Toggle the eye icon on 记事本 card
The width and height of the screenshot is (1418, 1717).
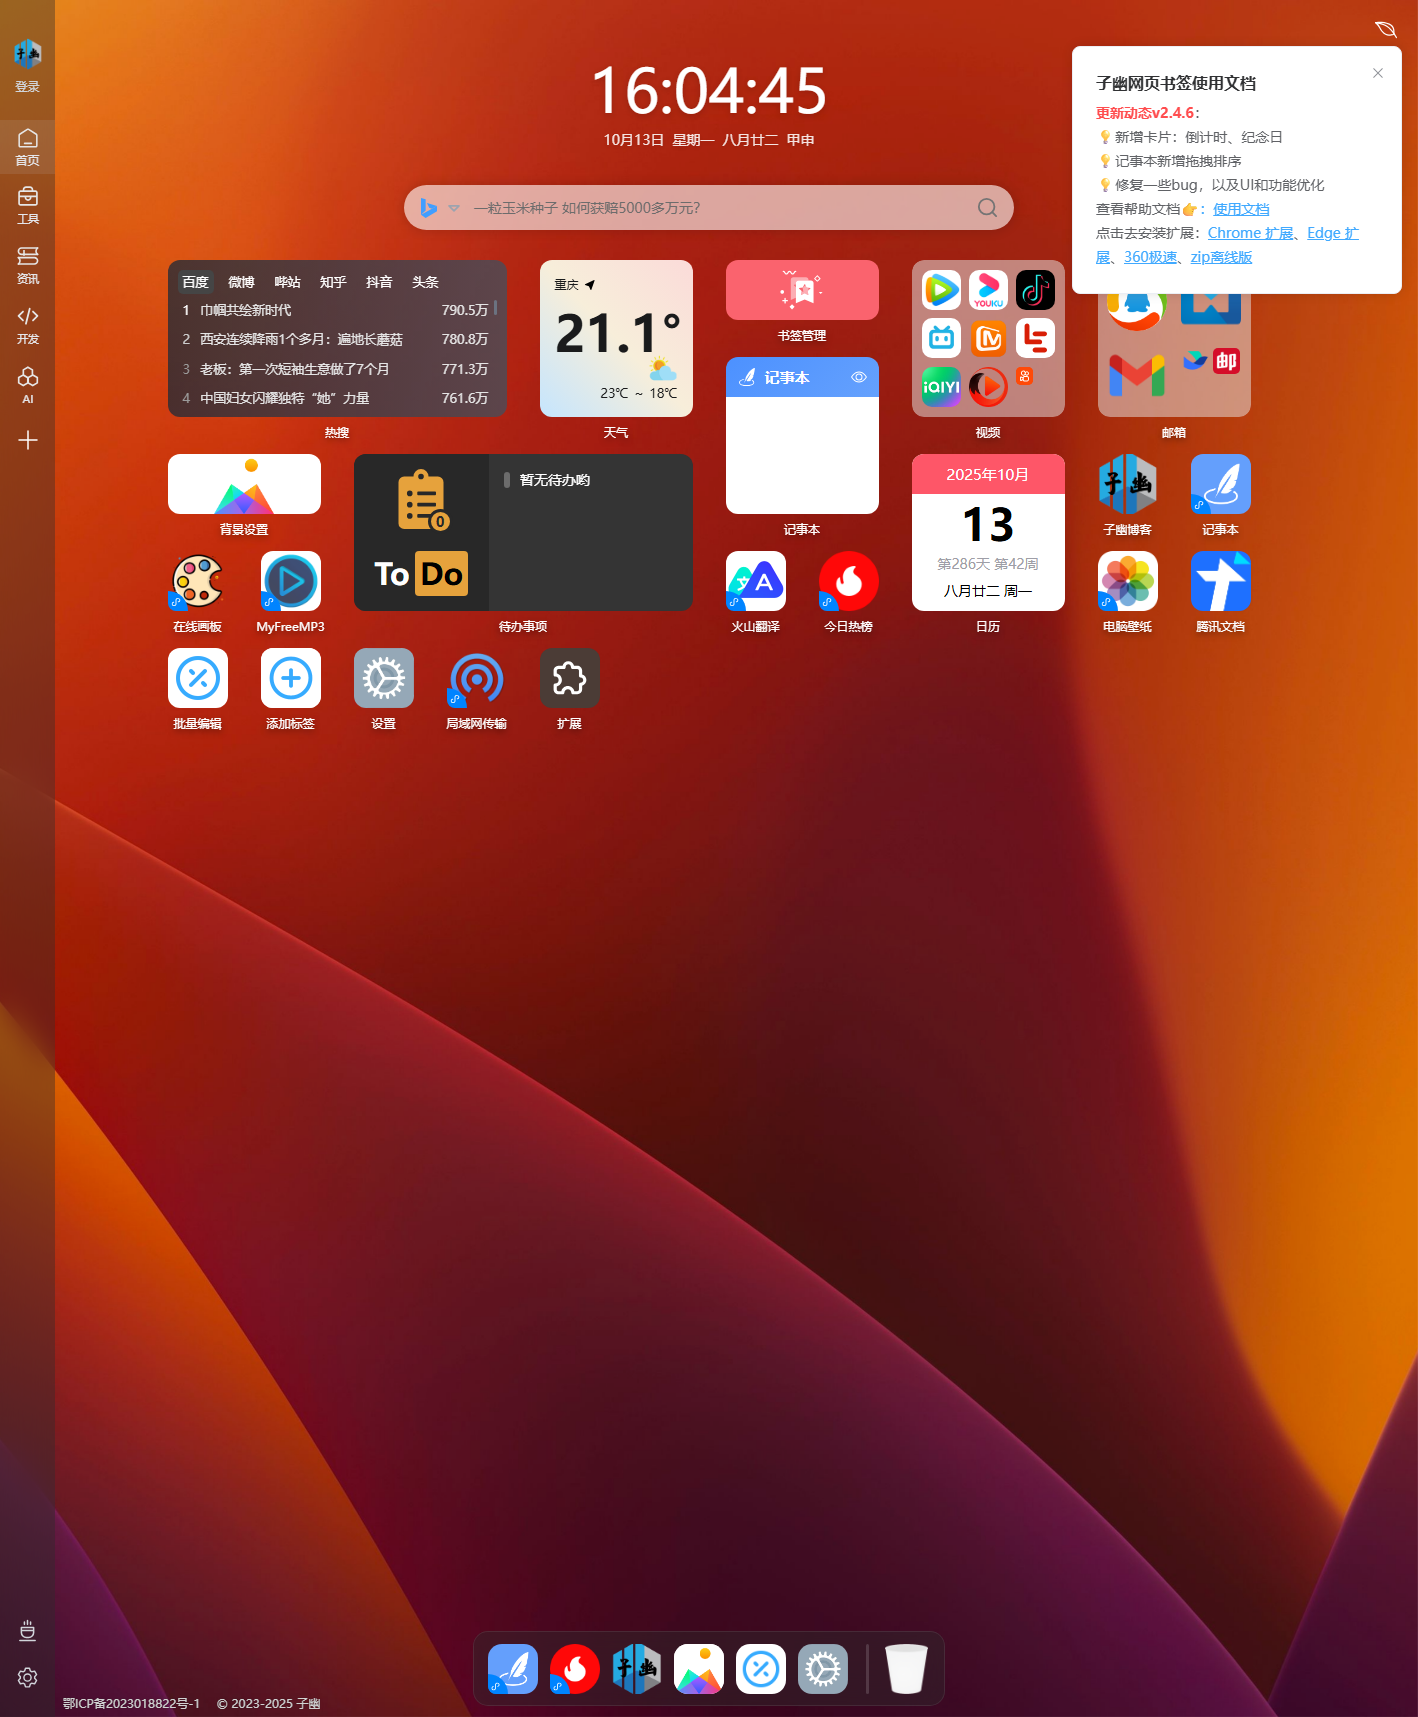coord(858,377)
